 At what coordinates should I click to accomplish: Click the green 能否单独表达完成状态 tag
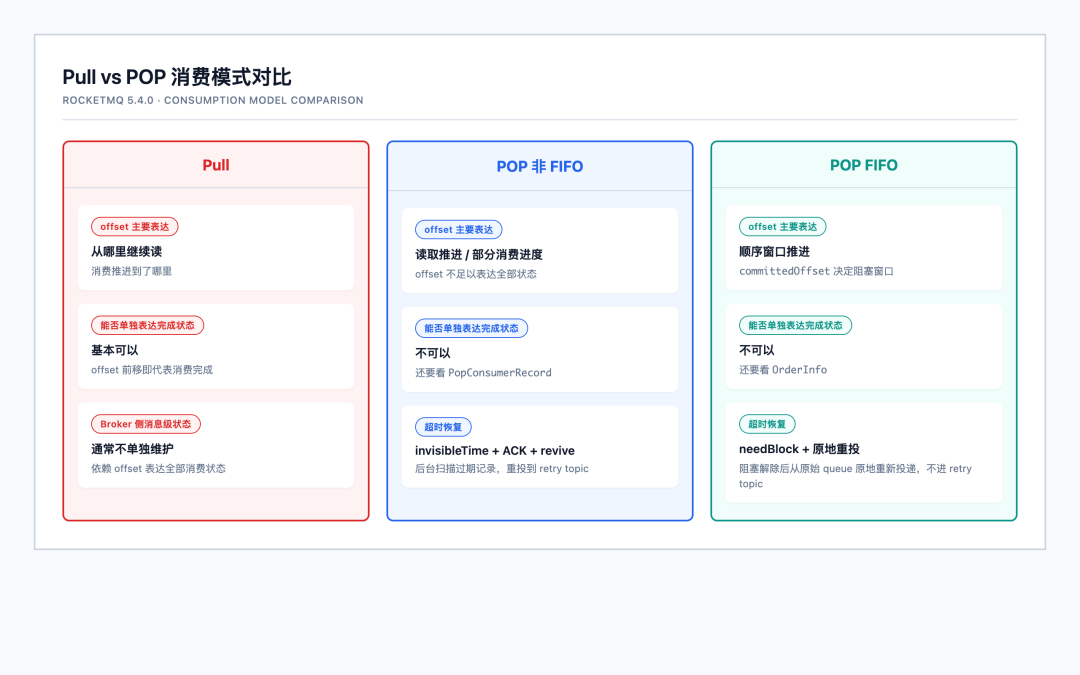click(x=796, y=325)
